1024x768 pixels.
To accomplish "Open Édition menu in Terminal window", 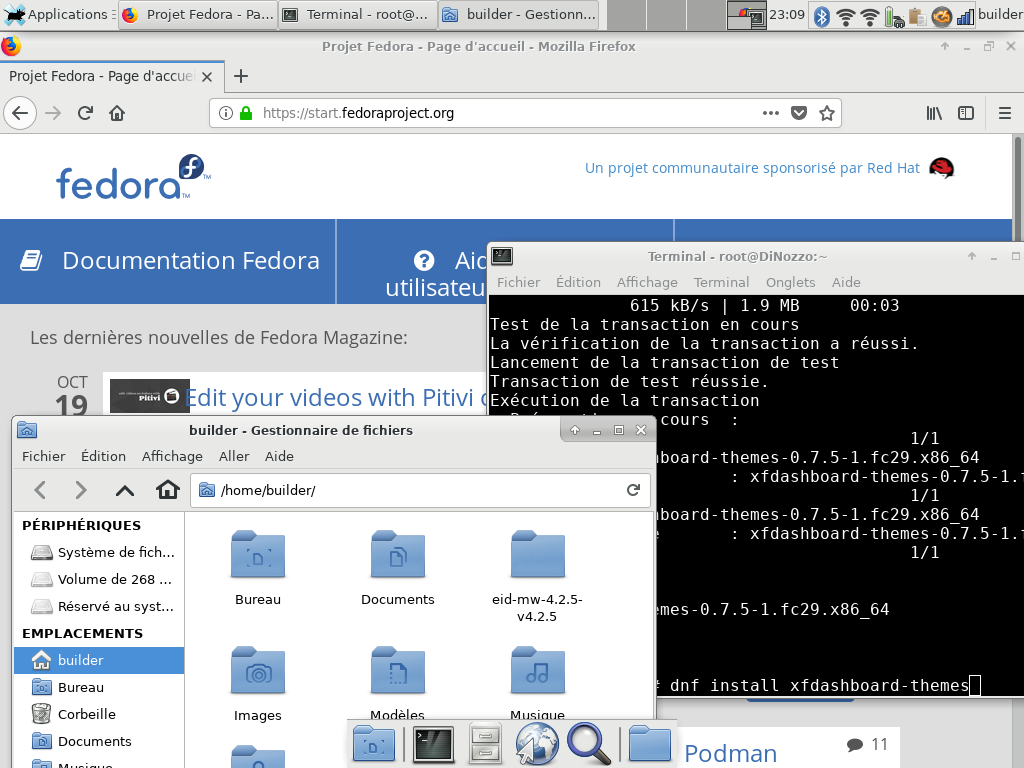I will point(578,282).
